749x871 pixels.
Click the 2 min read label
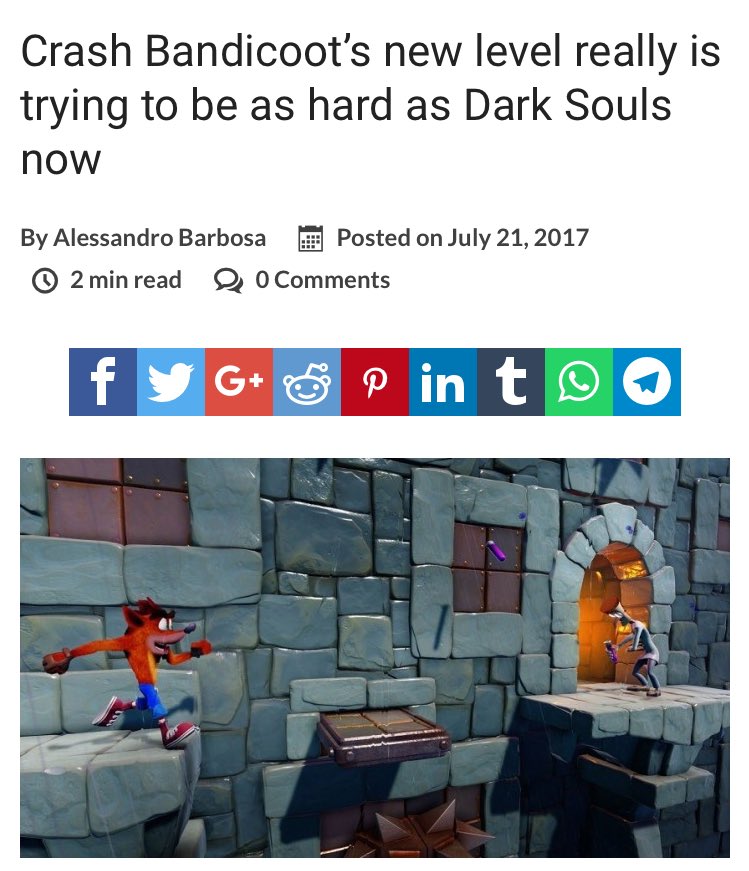(126, 280)
